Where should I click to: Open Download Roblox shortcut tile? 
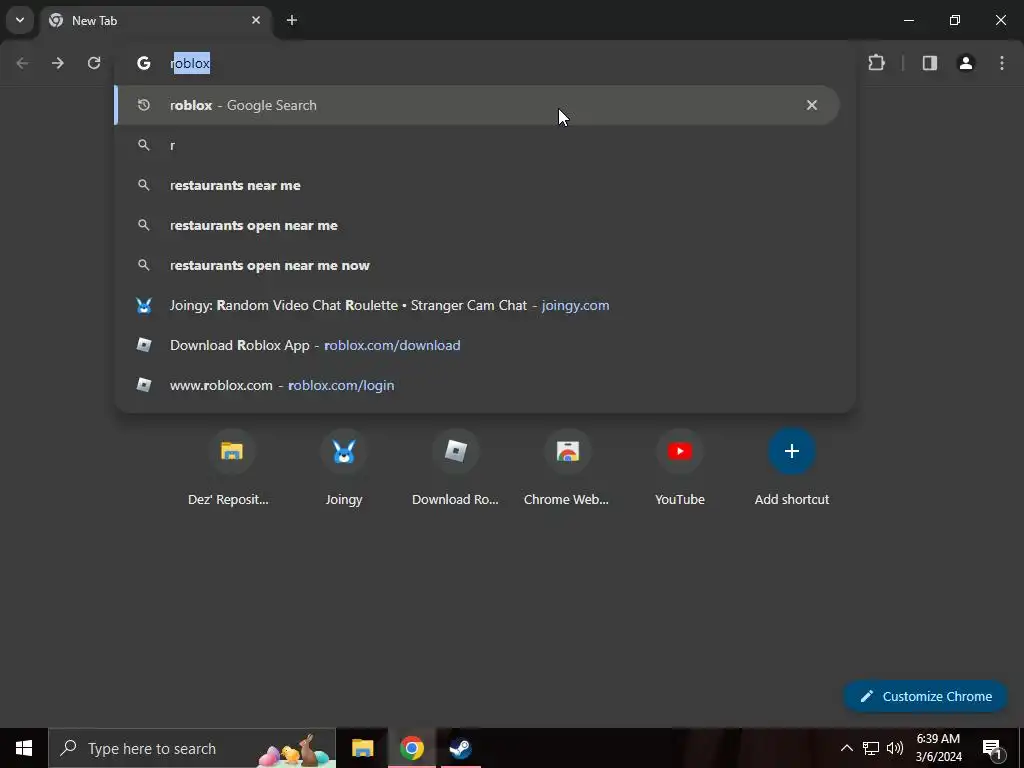pos(455,468)
